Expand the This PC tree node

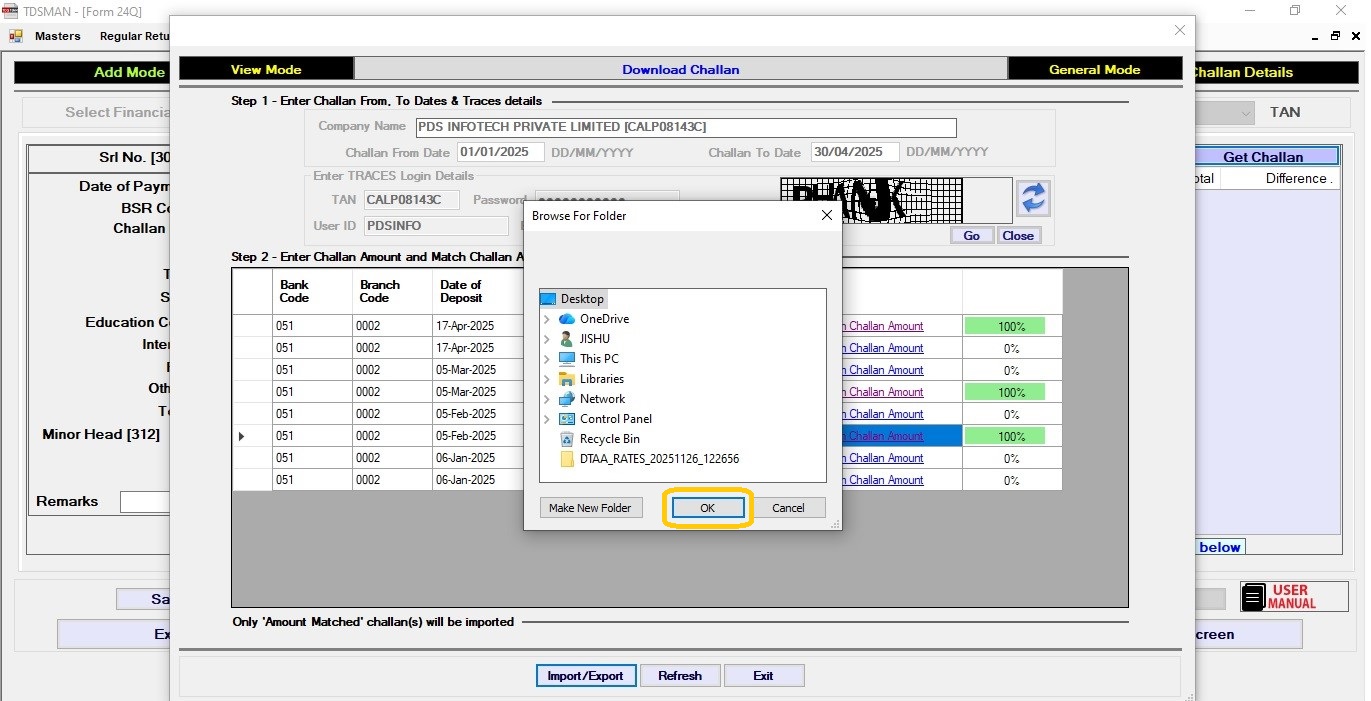[x=547, y=359]
